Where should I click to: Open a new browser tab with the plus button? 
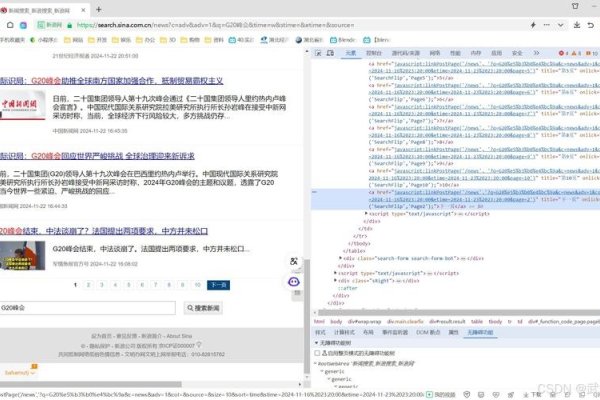coord(98,10)
